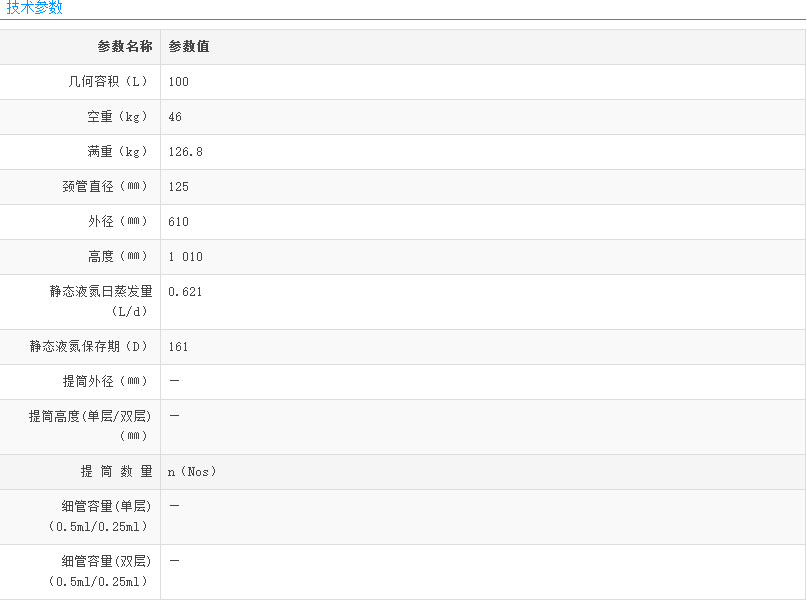Click the full weight value 126.8
The width and height of the screenshot is (807, 600).
(x=186, y=152)
